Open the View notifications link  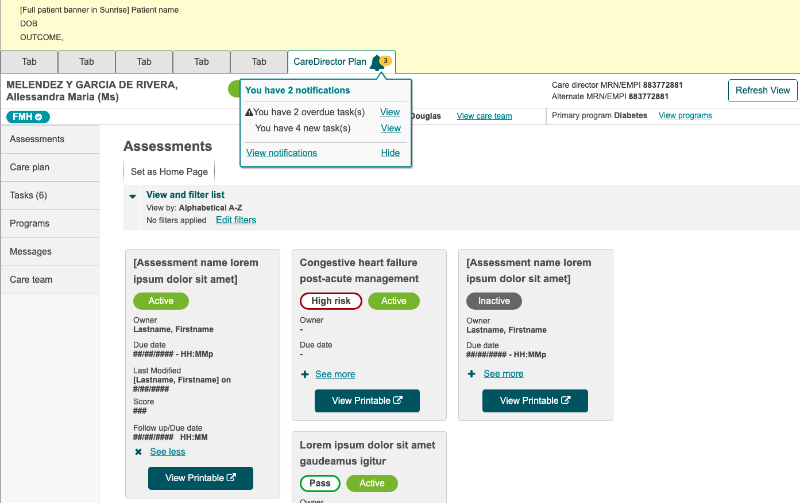[x=281, y=153]
